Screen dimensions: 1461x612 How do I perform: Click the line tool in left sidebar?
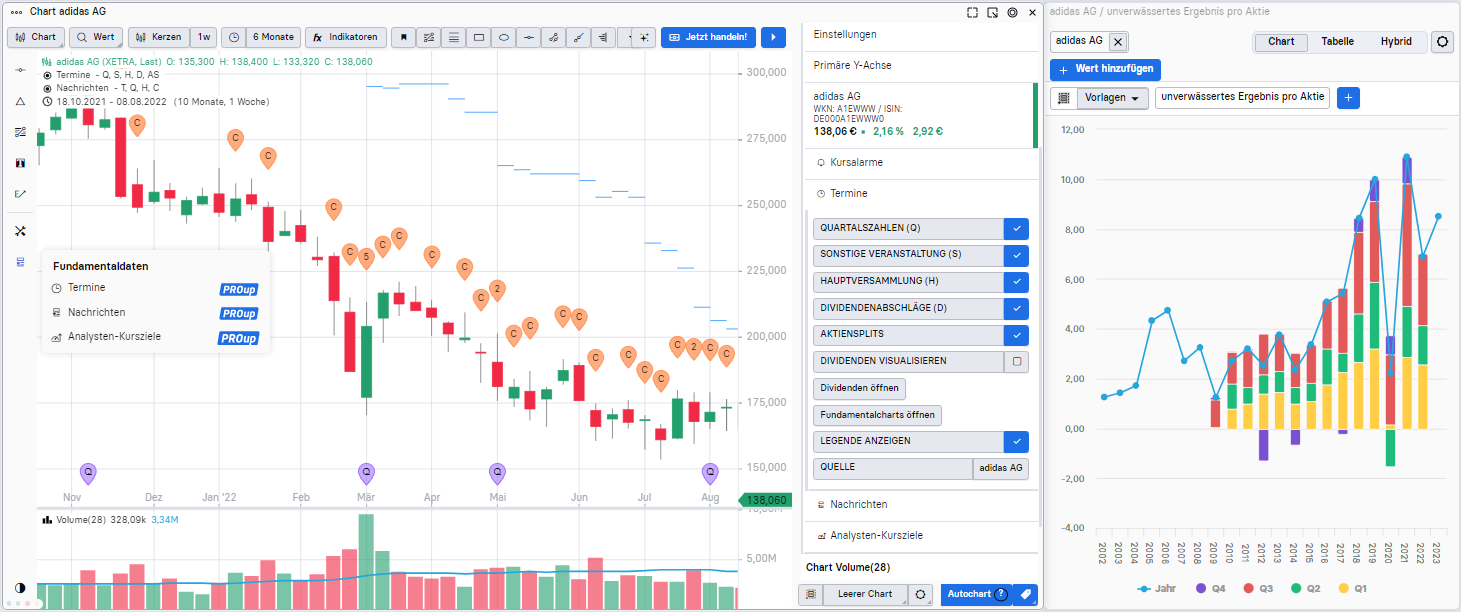click(20, 71)
